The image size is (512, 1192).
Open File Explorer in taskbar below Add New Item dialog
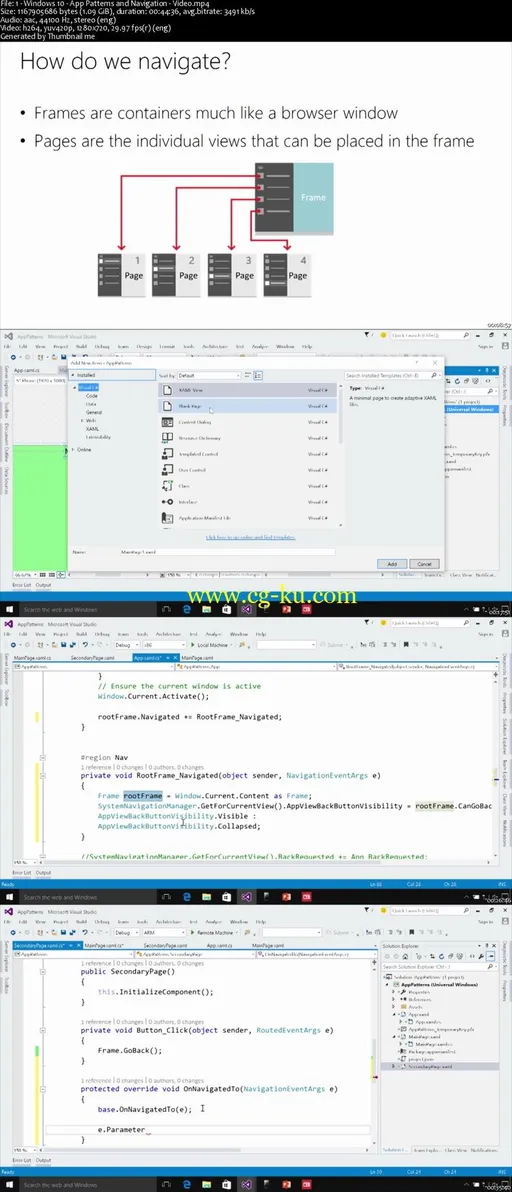coord(207,610)
